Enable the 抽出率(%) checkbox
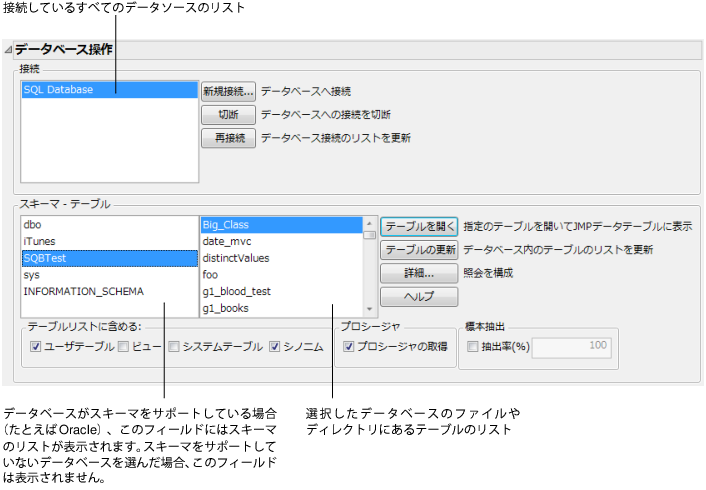Screen dimensions: 706x490 tap(472, 346)
